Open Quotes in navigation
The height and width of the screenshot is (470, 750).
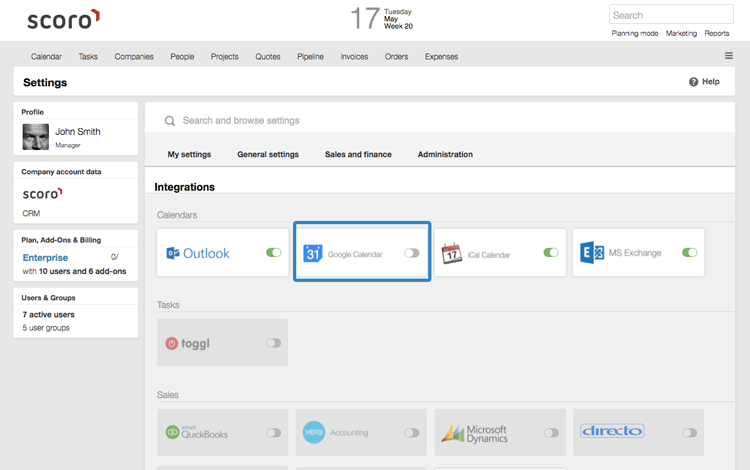(x=267, y=56)
